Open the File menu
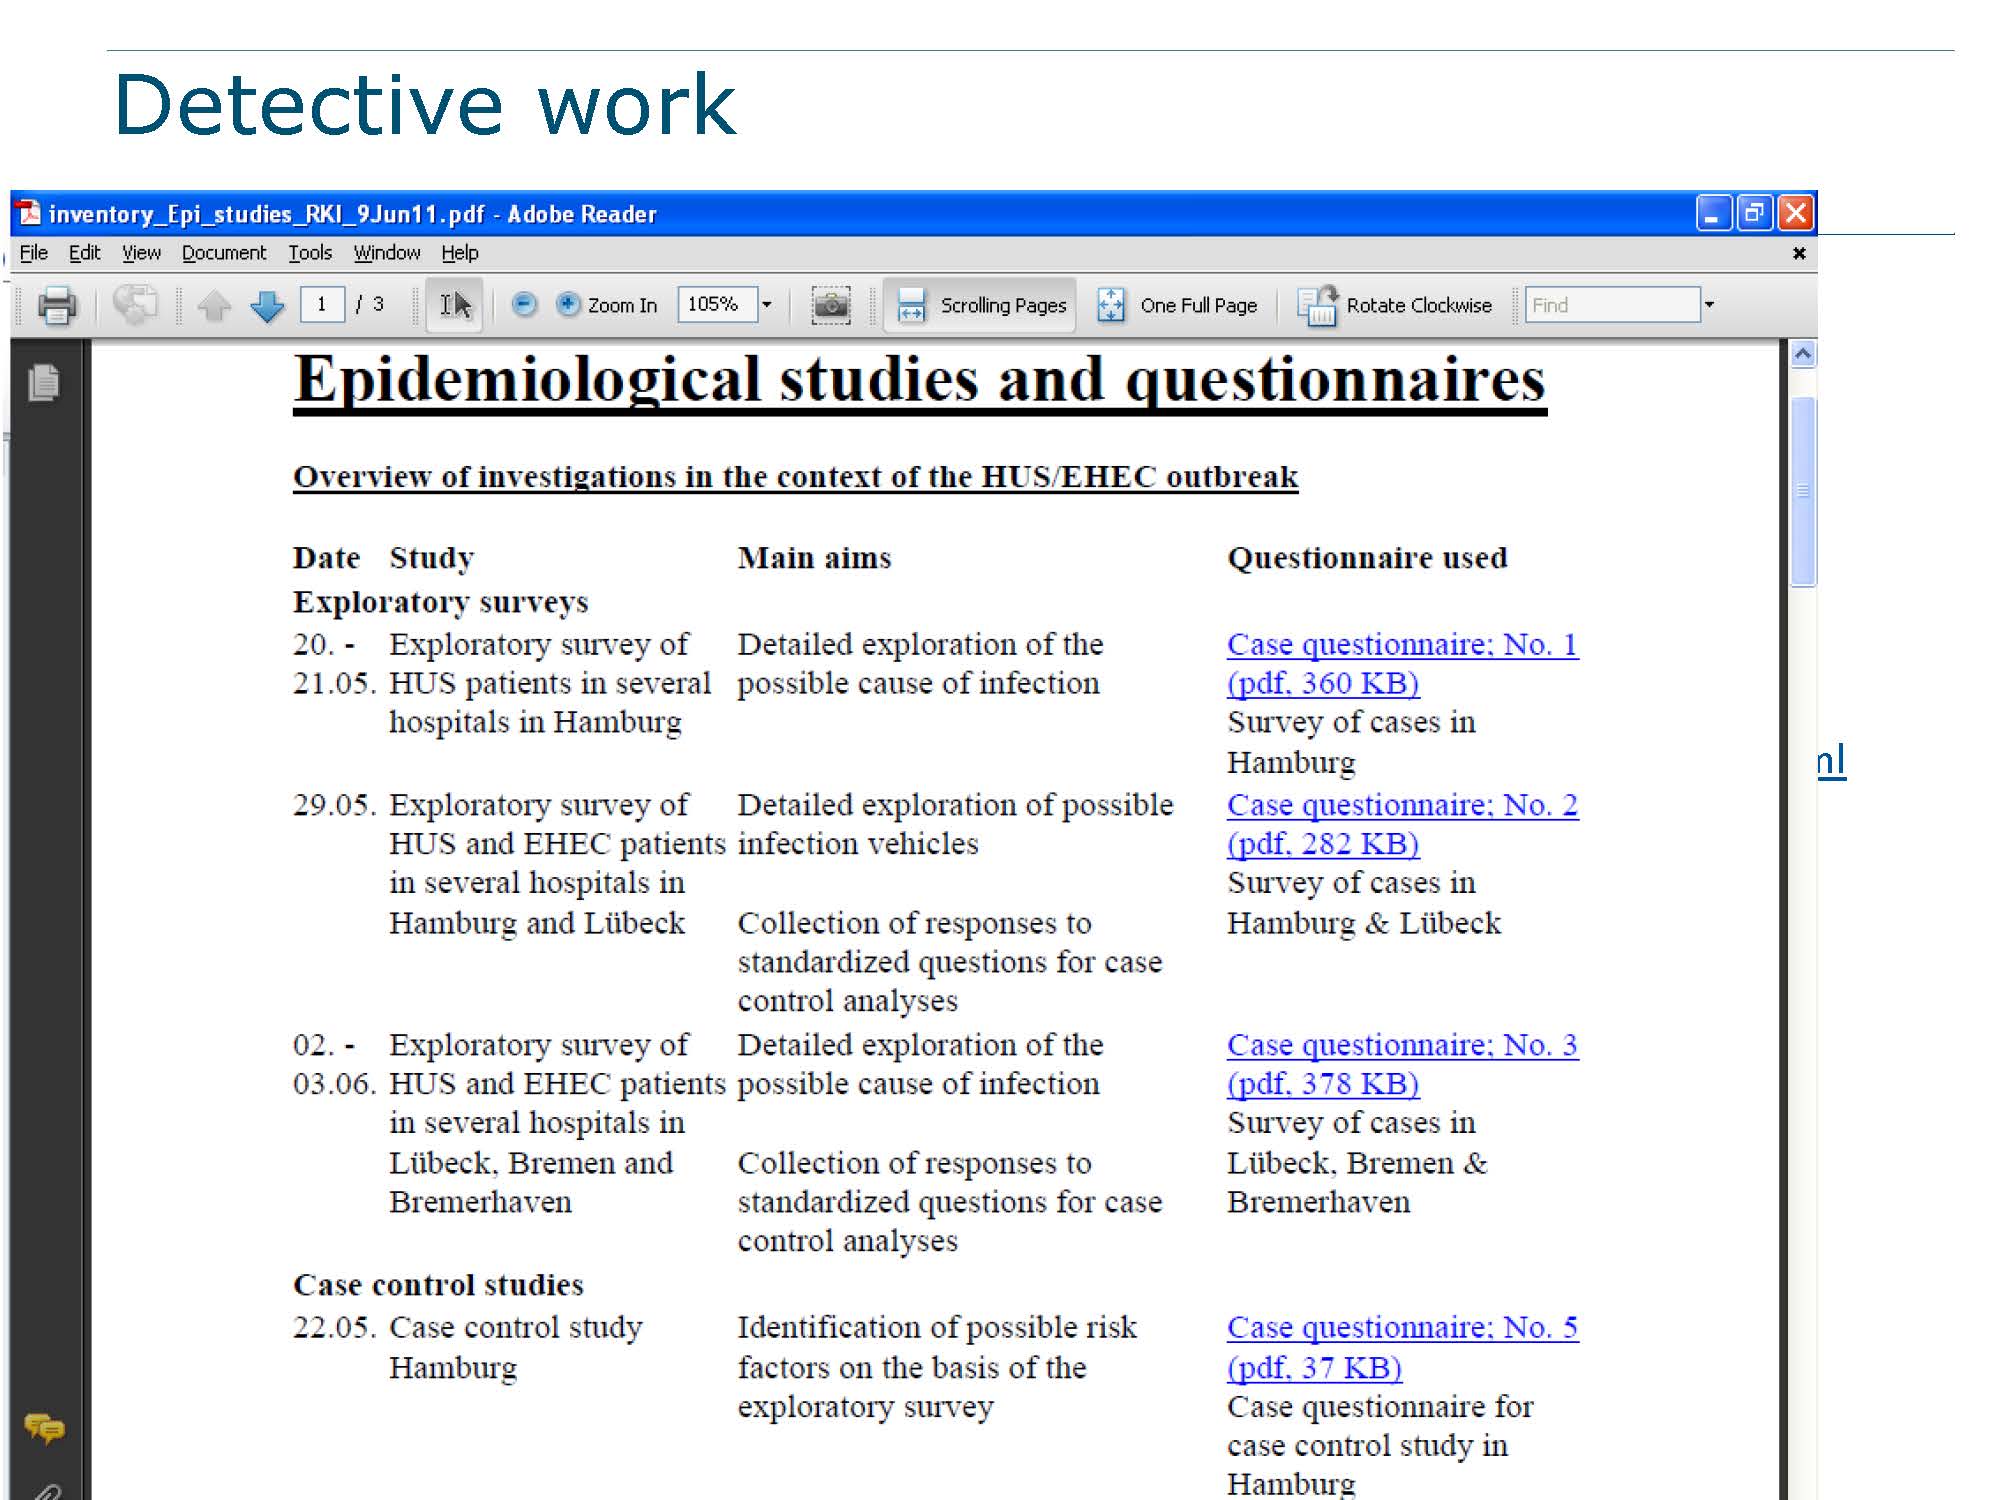Viewport: 2000px width, 1500px height. 34,253
